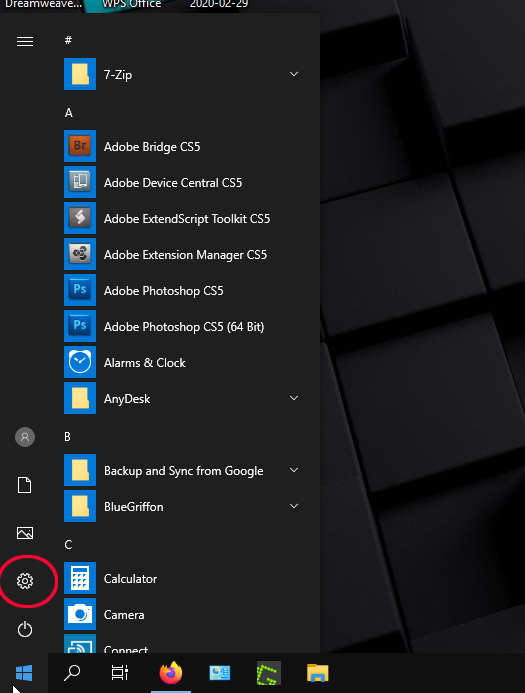The height and width of the screenshot is (693, 525).
Task: Click the Connect app icon
Action: tap(80, 644)
